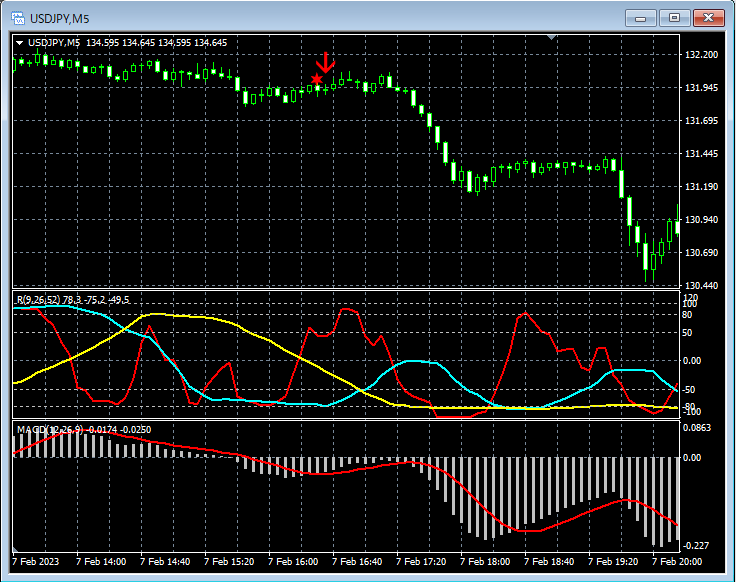Click the chart window icon in title bar
737x582 pixels.
coord(17,17)
